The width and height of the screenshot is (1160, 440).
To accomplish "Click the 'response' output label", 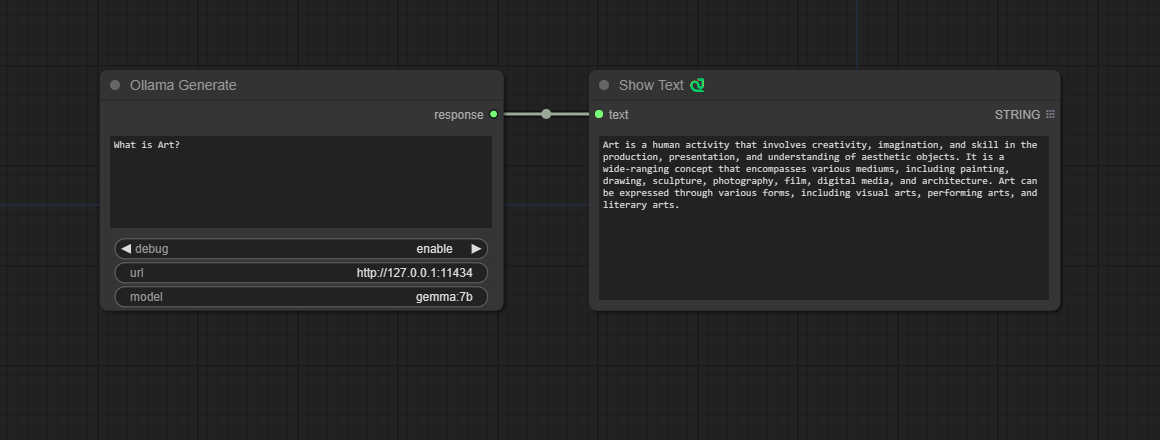I will tap(459, 115).
